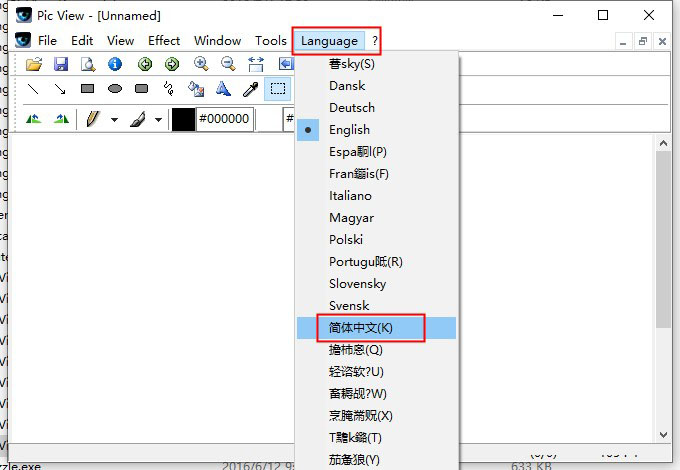680x470 pixels.
Task: Click the flip vertical icon
Action: (61, 118)
